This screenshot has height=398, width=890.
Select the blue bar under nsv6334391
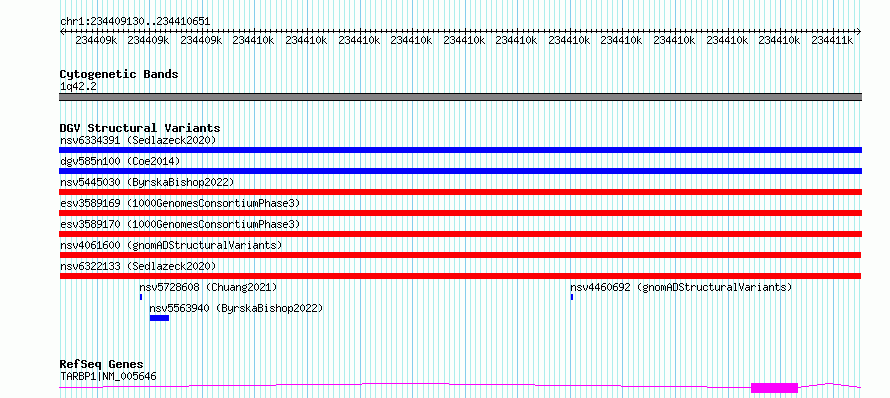coord(460,150)
